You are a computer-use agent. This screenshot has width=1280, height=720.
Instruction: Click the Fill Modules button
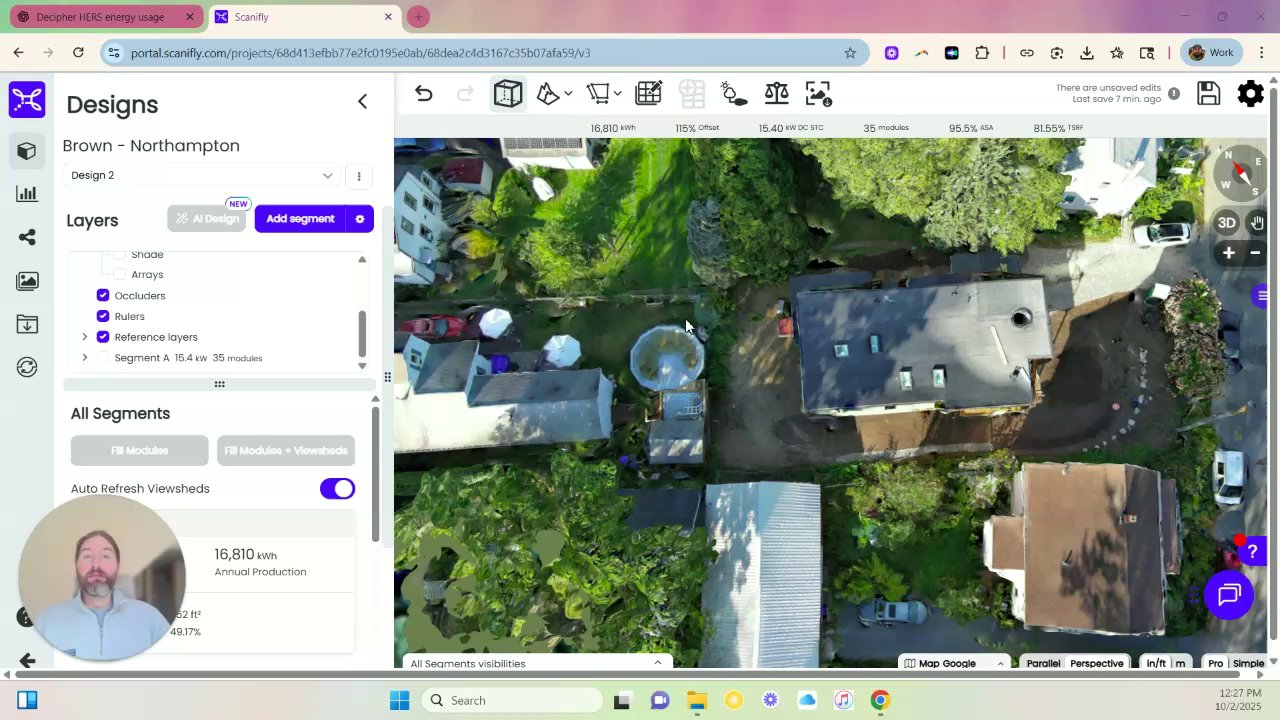point(140,451)
